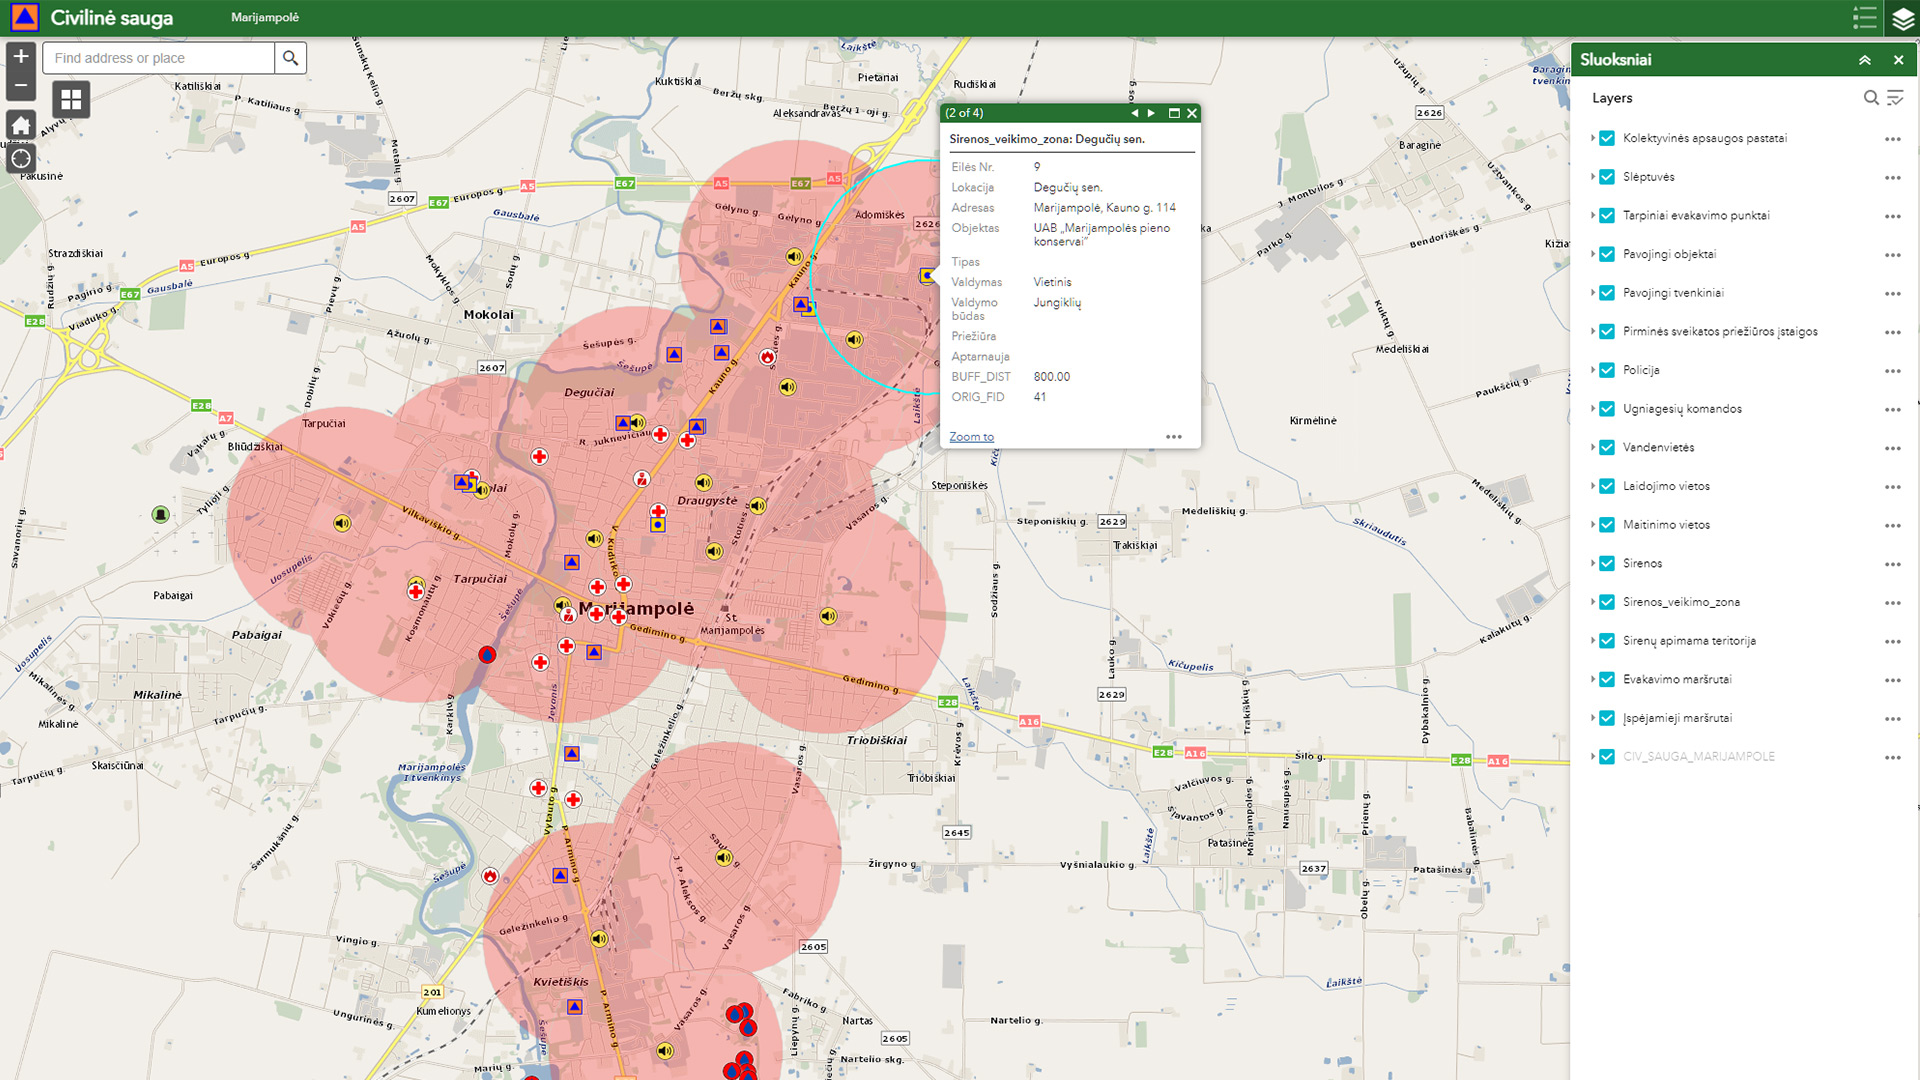This screenshot has width=1920, height=1080.
Task: Uncheck the Slėptuvės layer checkbox
Action: [x=1607, y=177]
